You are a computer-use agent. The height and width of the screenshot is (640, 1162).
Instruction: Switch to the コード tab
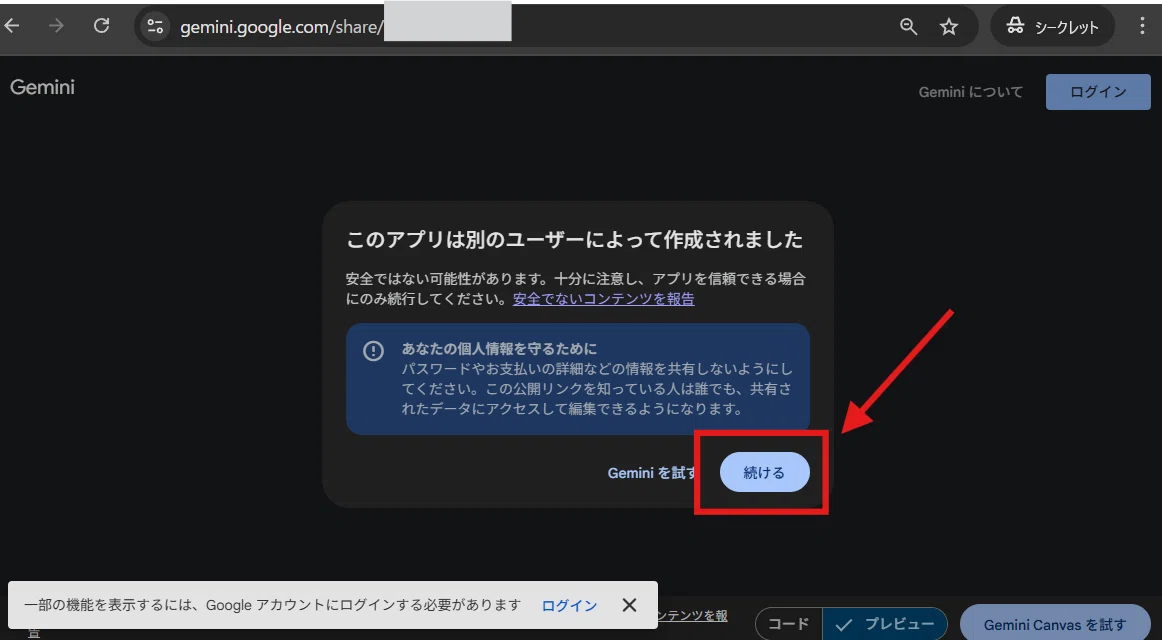pos(788,624)
